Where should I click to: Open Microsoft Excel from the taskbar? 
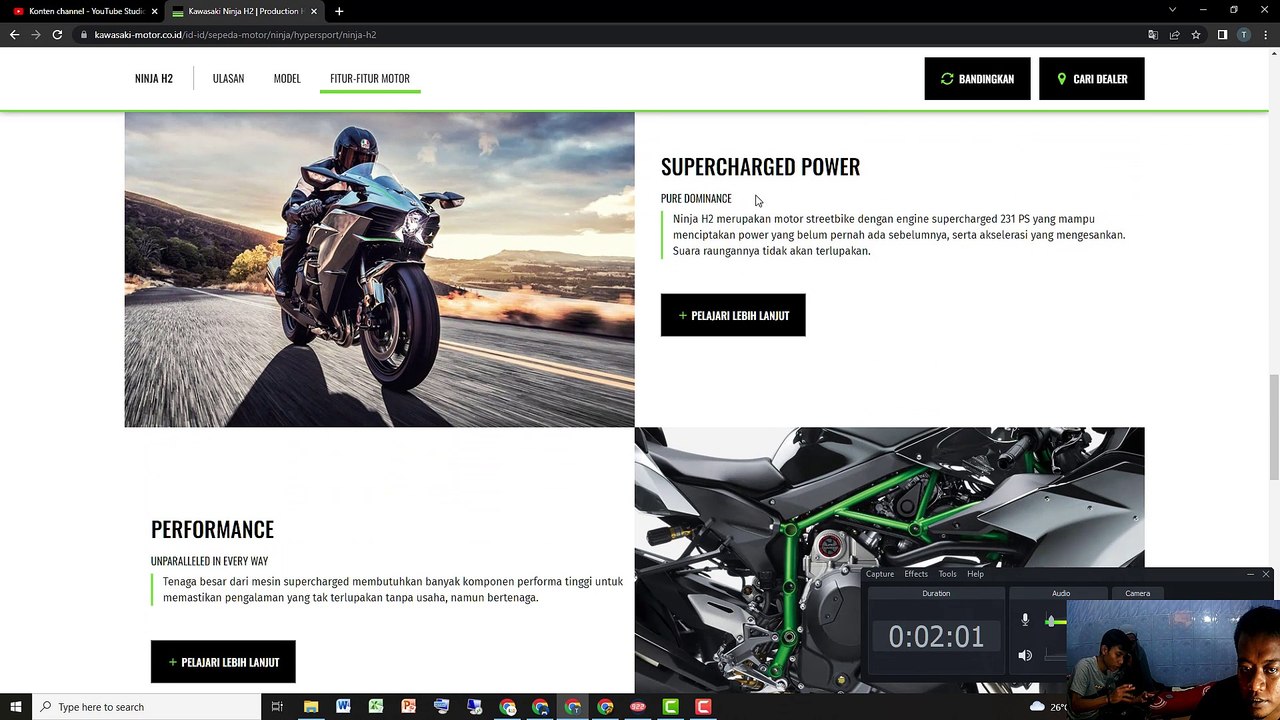[376, 707]
